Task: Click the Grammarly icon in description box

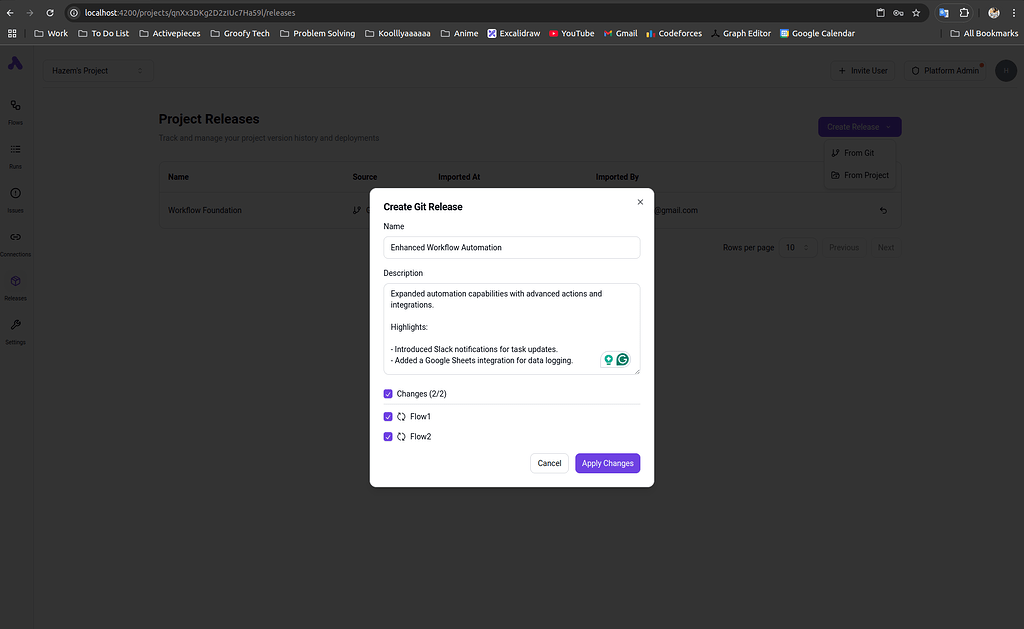Action: (622, 358)
